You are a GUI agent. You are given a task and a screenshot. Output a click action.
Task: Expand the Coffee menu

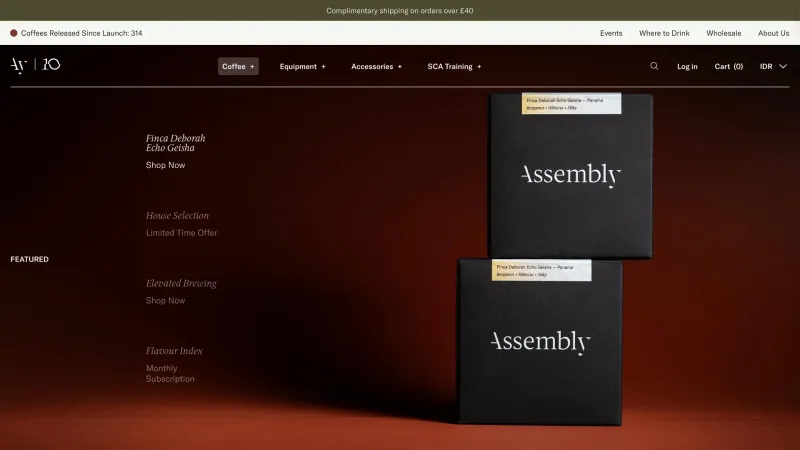pyautogui.click(x=238, y=66)
